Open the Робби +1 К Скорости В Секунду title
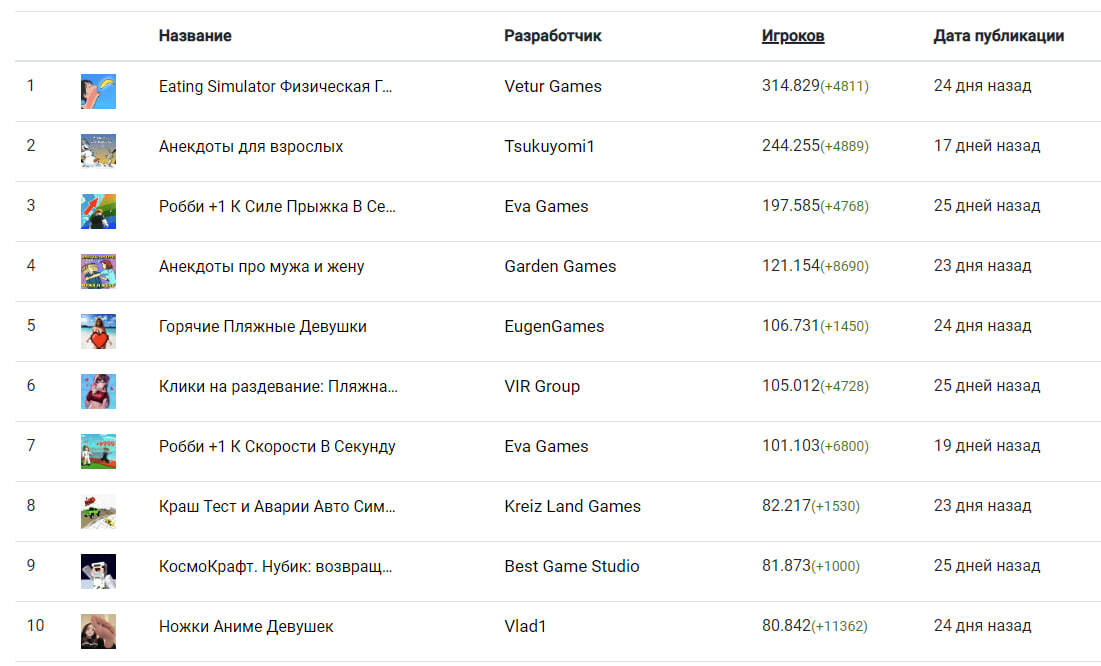 (277, 447)
